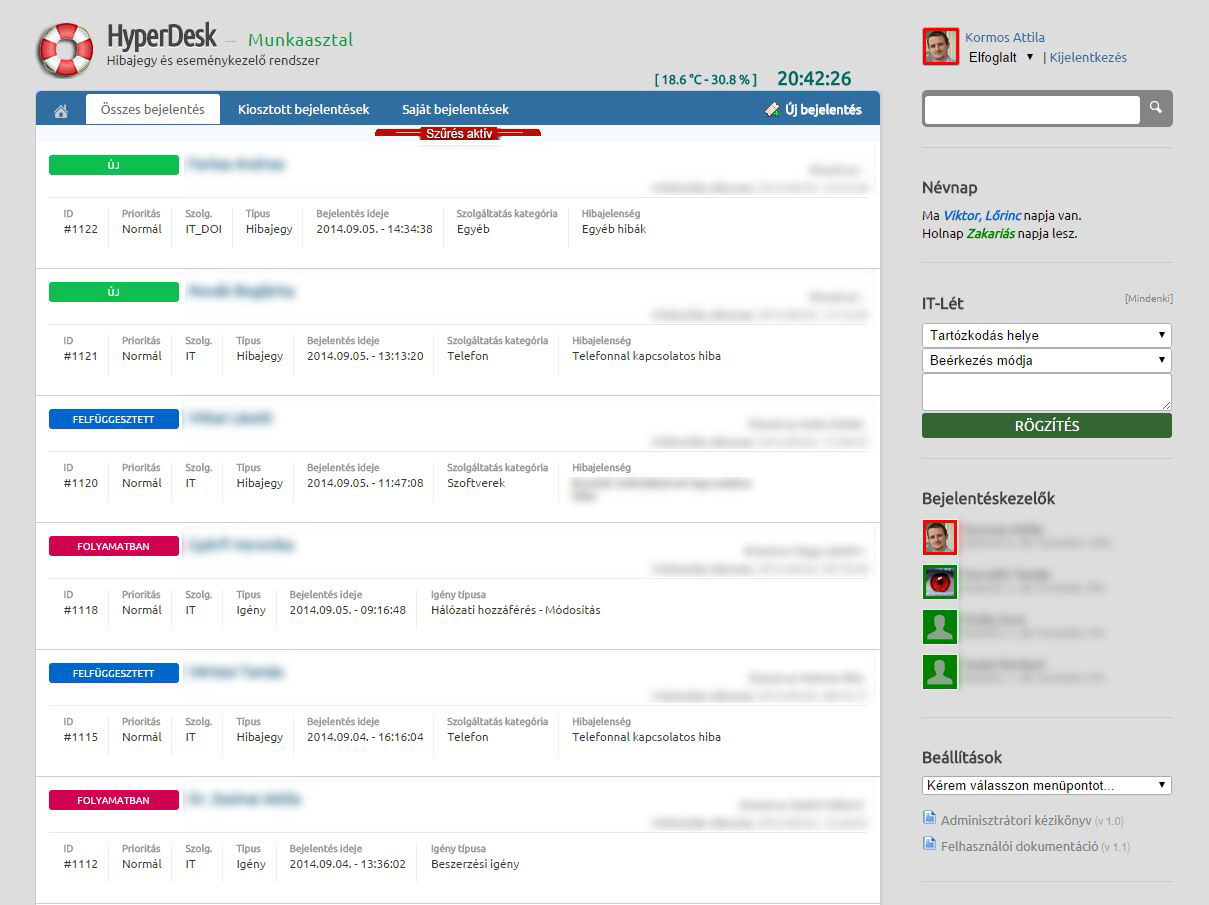Viewport: 1209px width, 905px height.
Task: Click into the search input field
Action: pos(1031,109)
